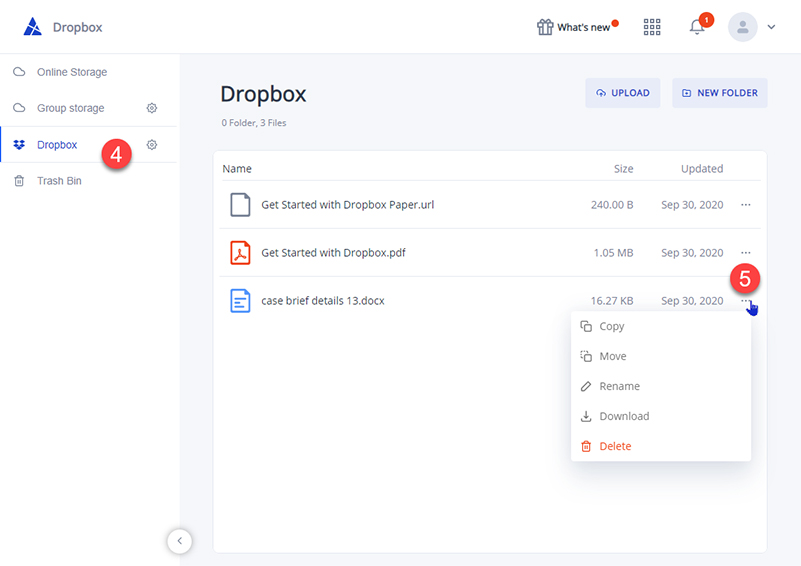Open more options for Dropbox Paper.url

746,205
